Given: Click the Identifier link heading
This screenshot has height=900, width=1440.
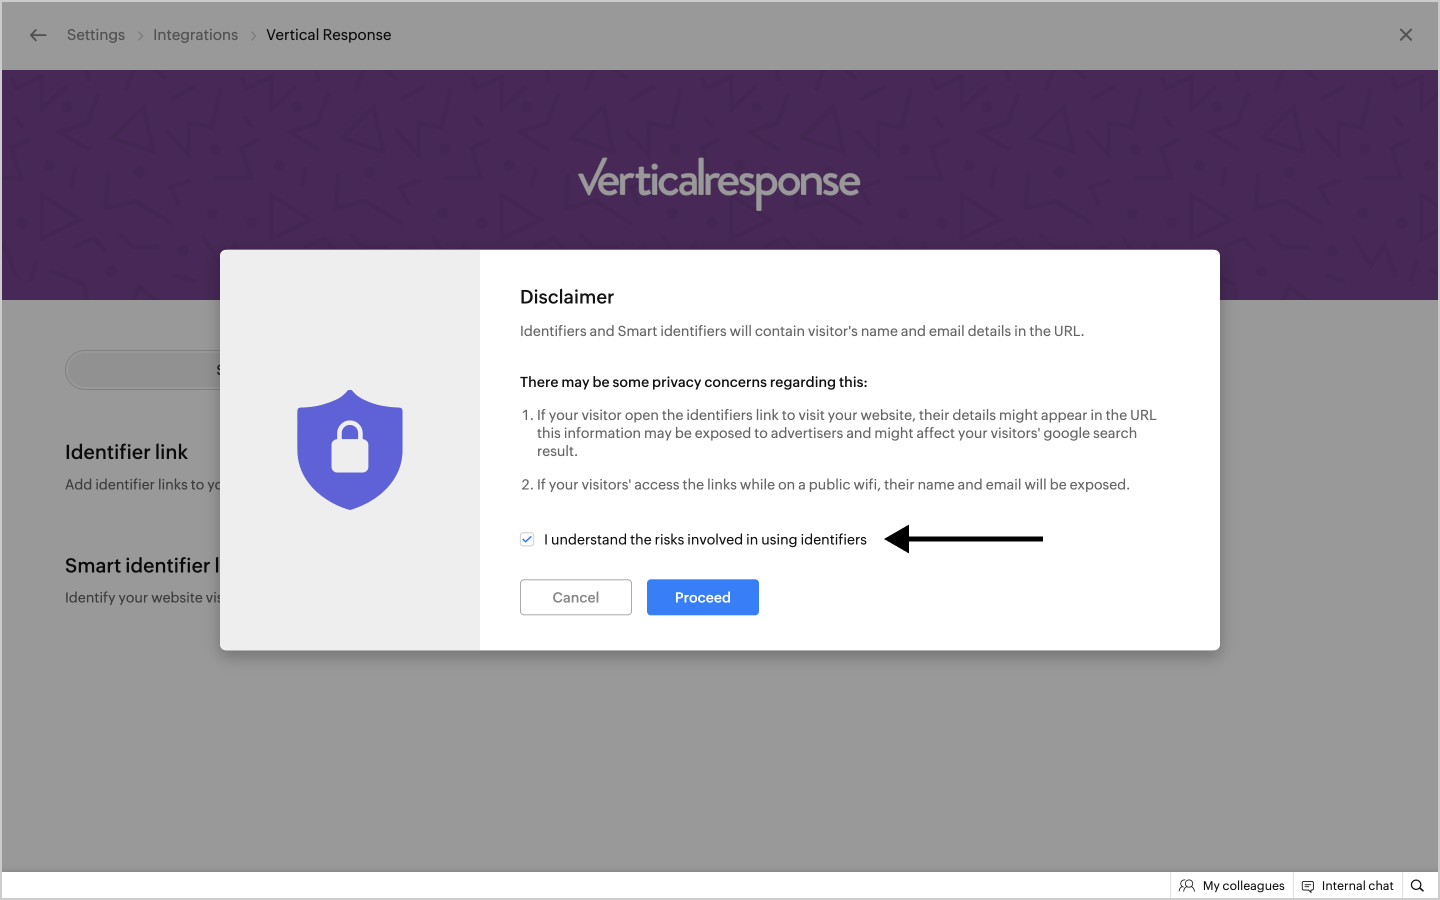Looking at the screenshot, I should click(x=126, y=452).
